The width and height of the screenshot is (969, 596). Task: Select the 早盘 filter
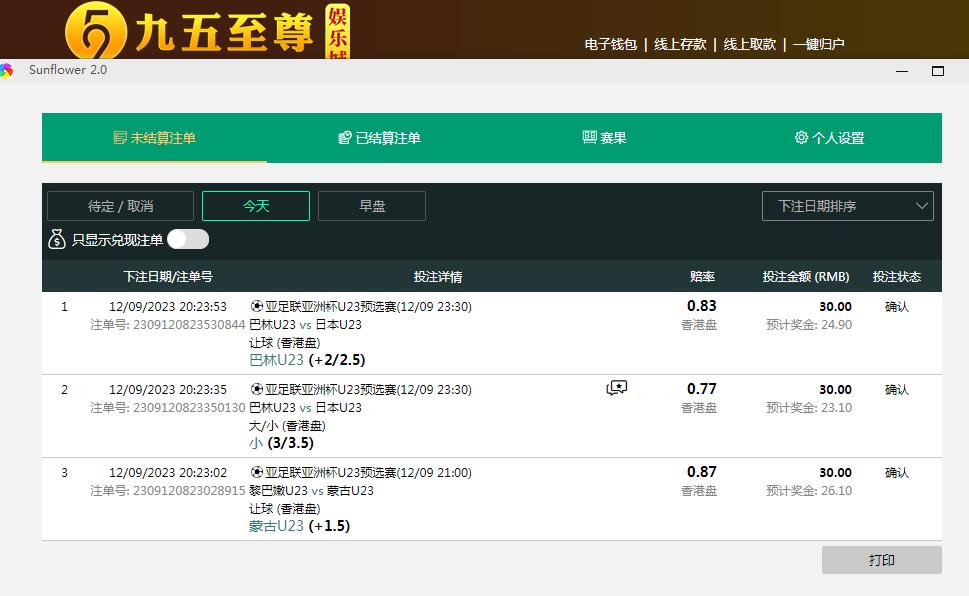pyautogui.click(x=372, y=206)
